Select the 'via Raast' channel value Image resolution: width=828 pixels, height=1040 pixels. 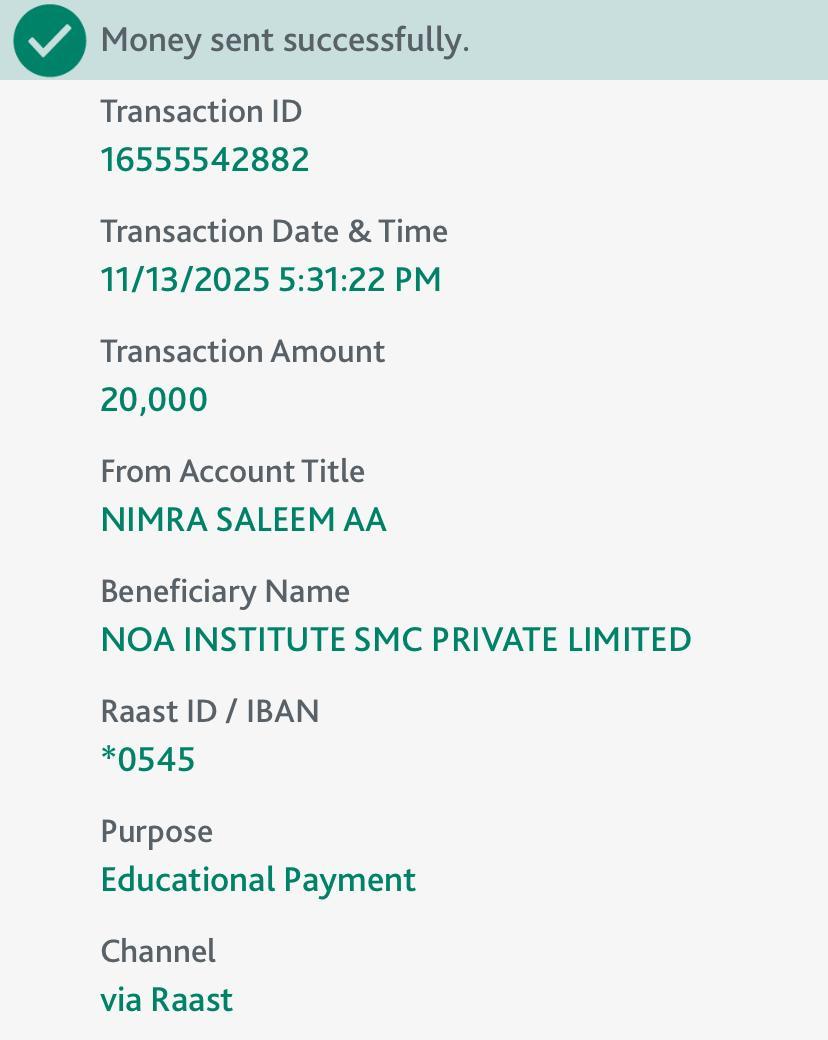coord(167,1000)
